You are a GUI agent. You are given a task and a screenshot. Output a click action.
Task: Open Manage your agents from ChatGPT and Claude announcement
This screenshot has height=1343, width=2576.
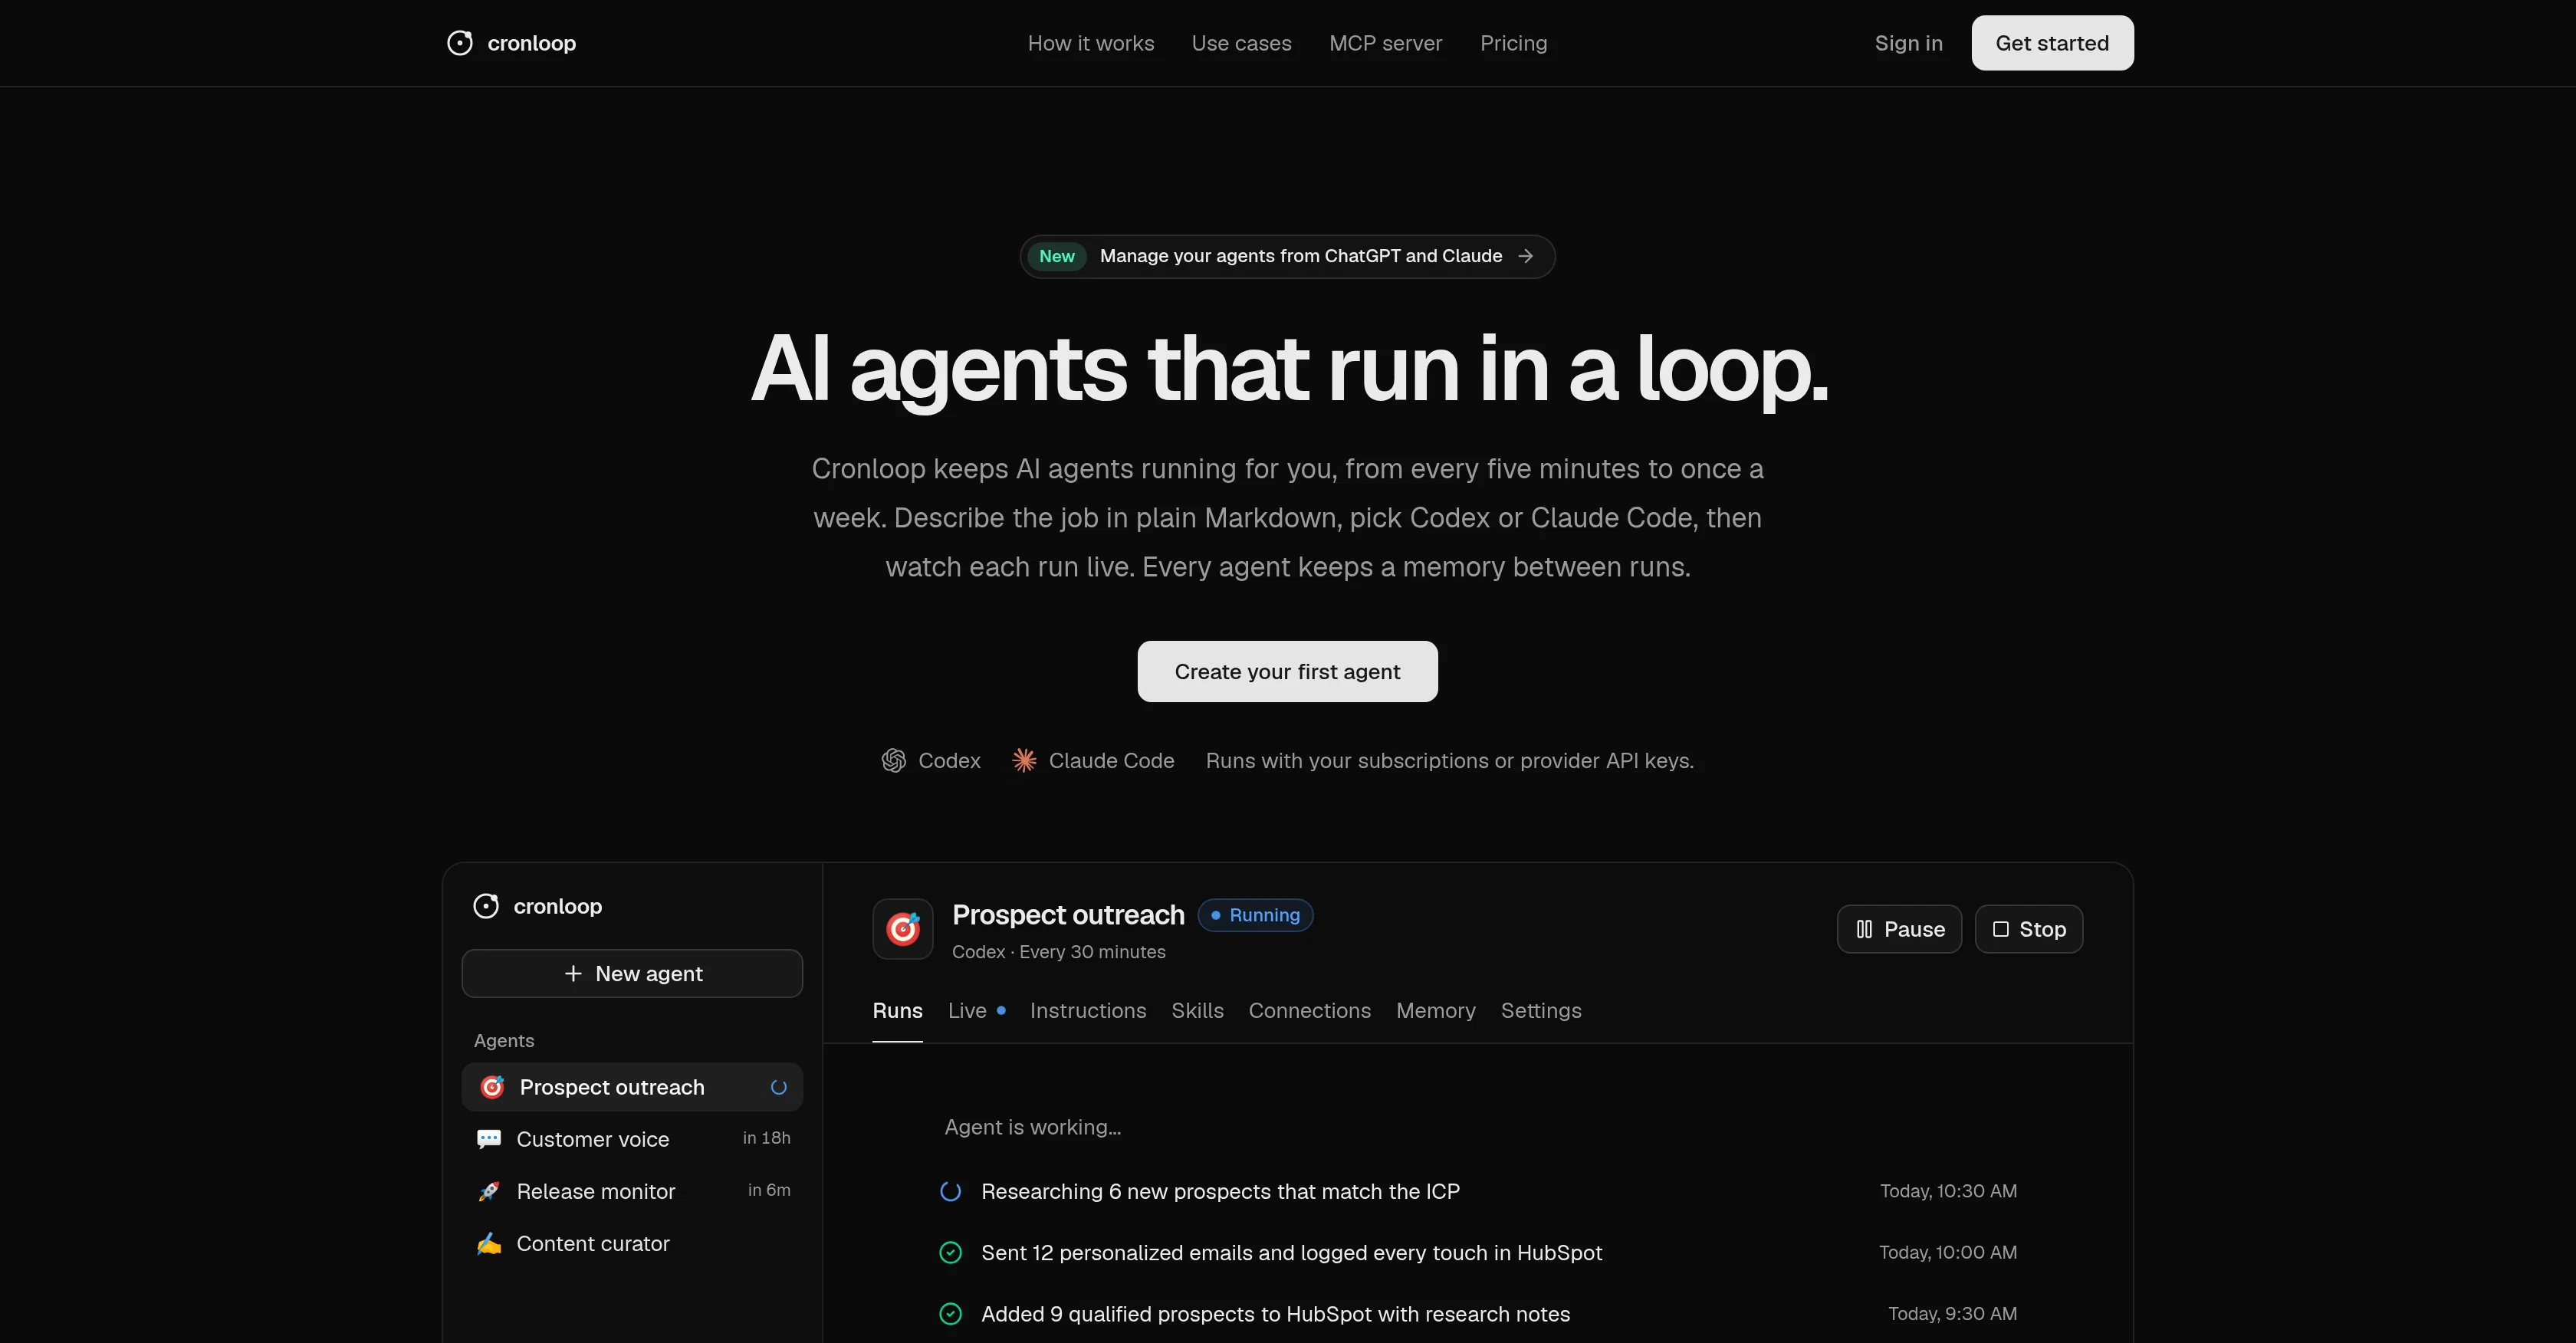click(x=1287, y=256)
